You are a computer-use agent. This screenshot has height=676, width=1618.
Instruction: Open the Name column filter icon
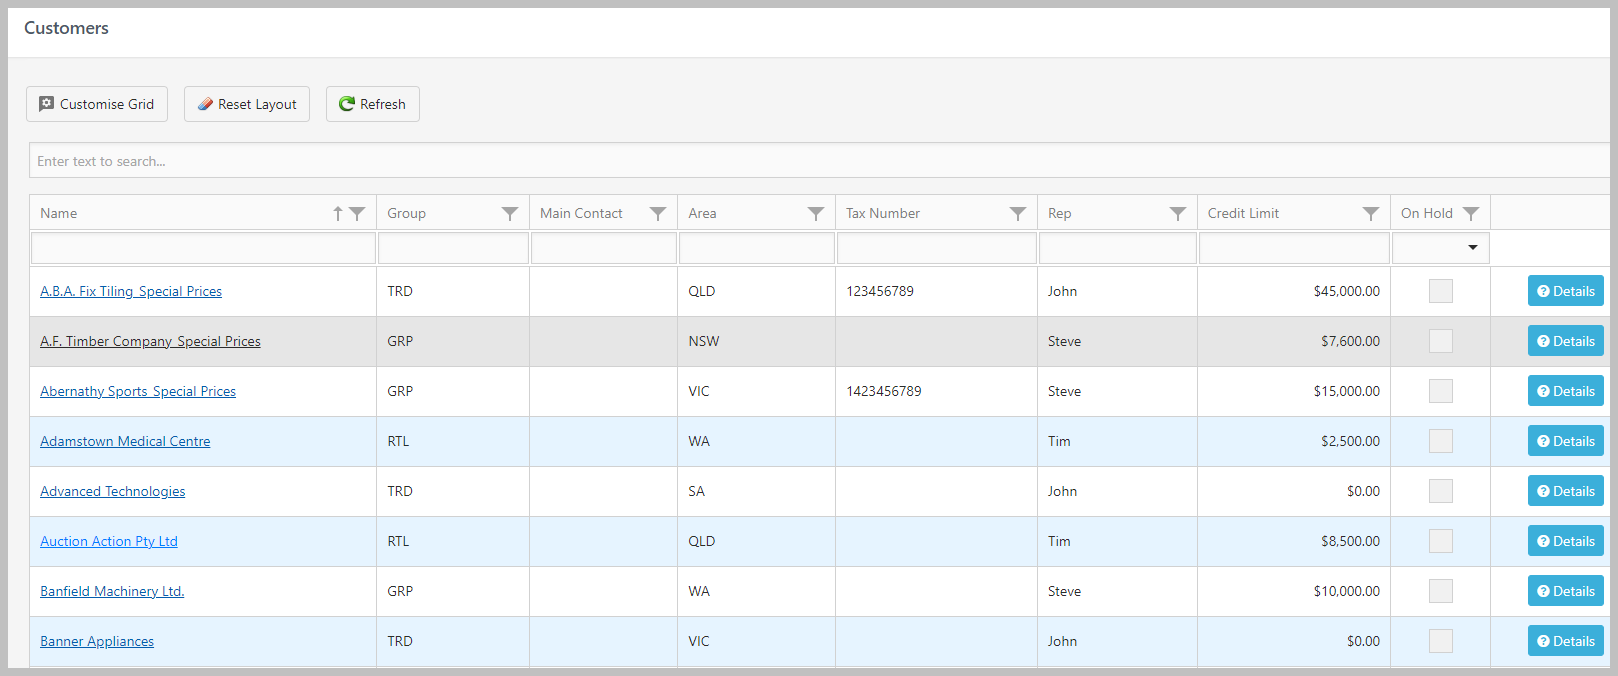pos(357,213)
